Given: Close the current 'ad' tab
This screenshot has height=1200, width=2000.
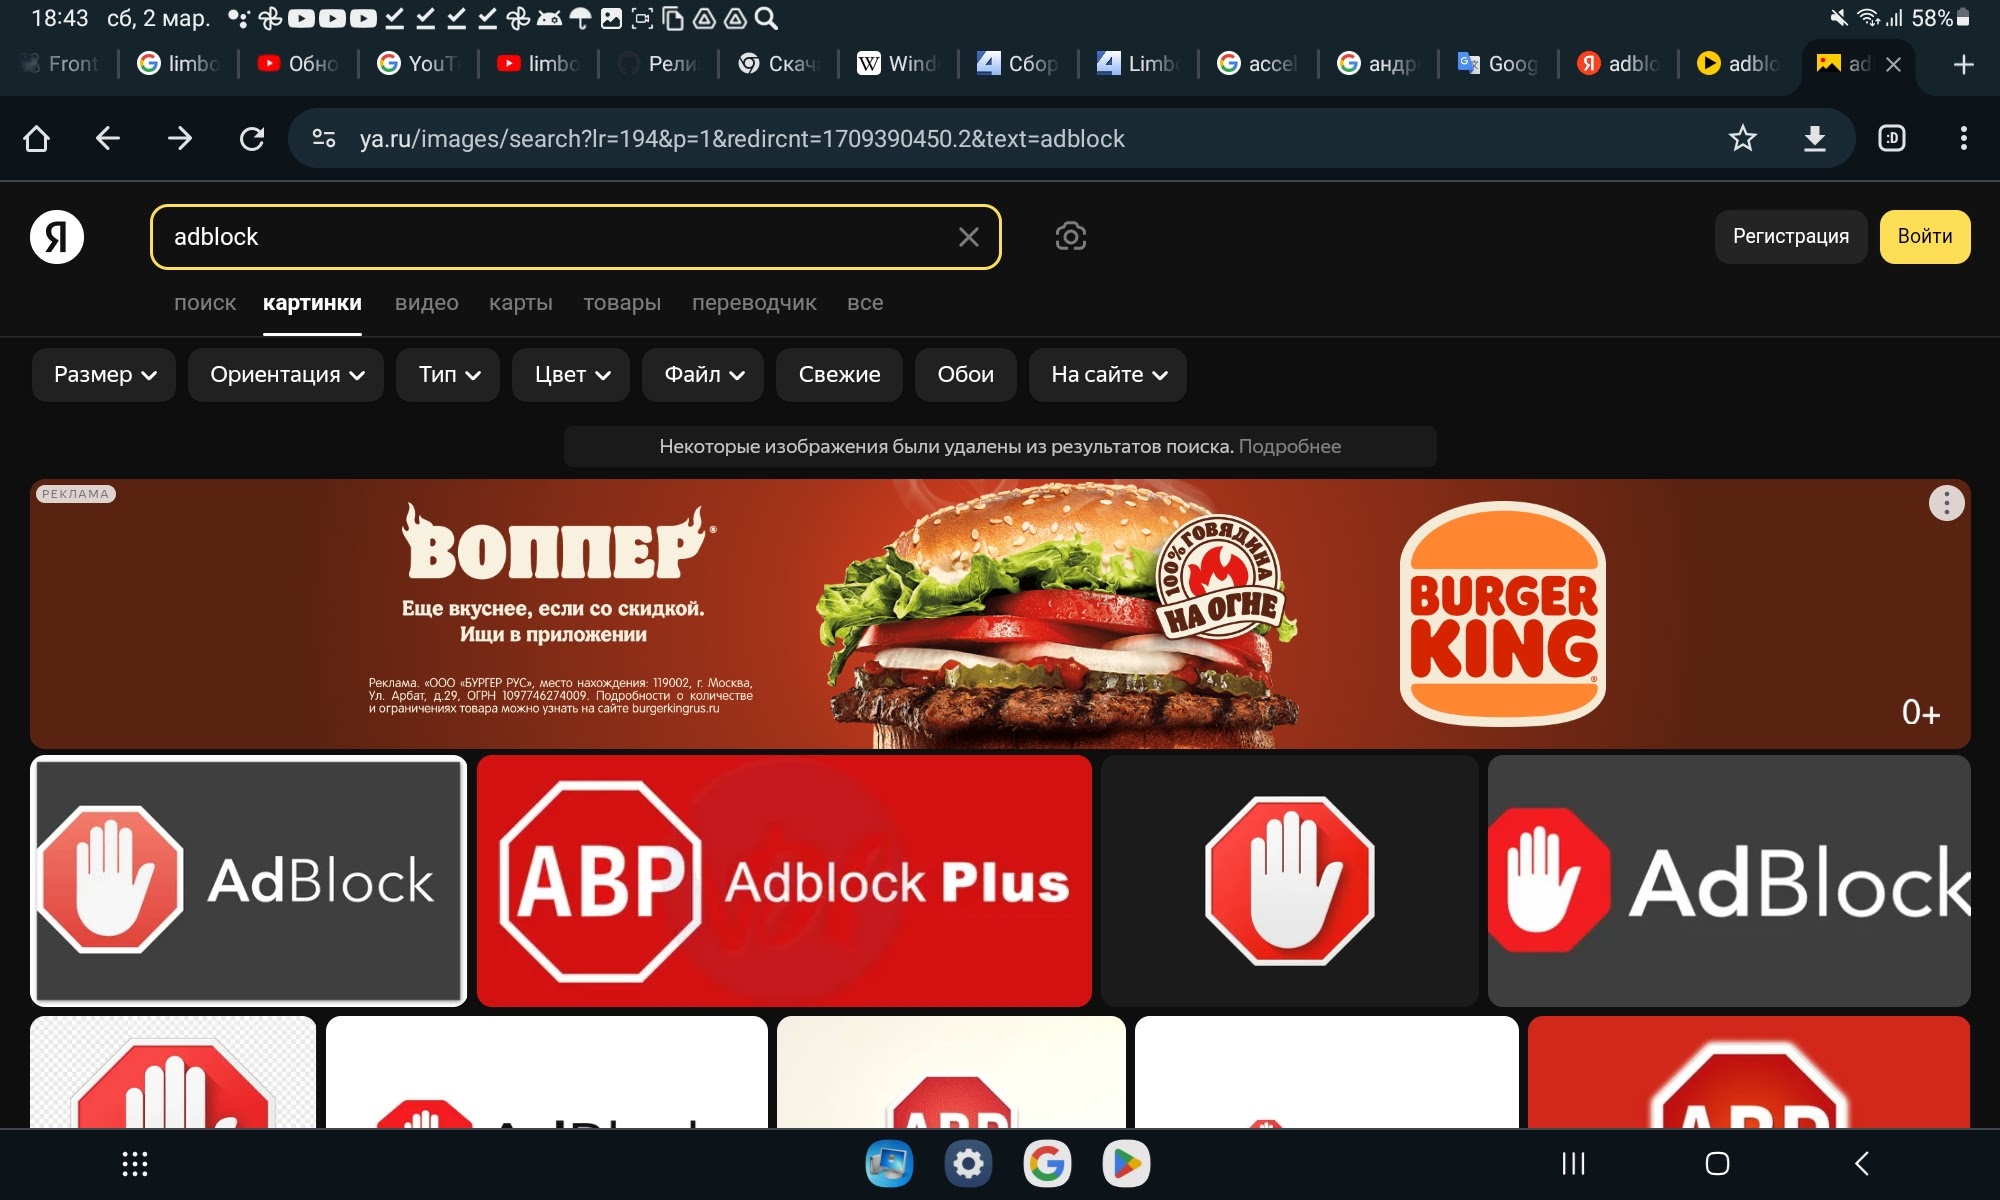Looking at the screenshot, I should click(1893, 64).
